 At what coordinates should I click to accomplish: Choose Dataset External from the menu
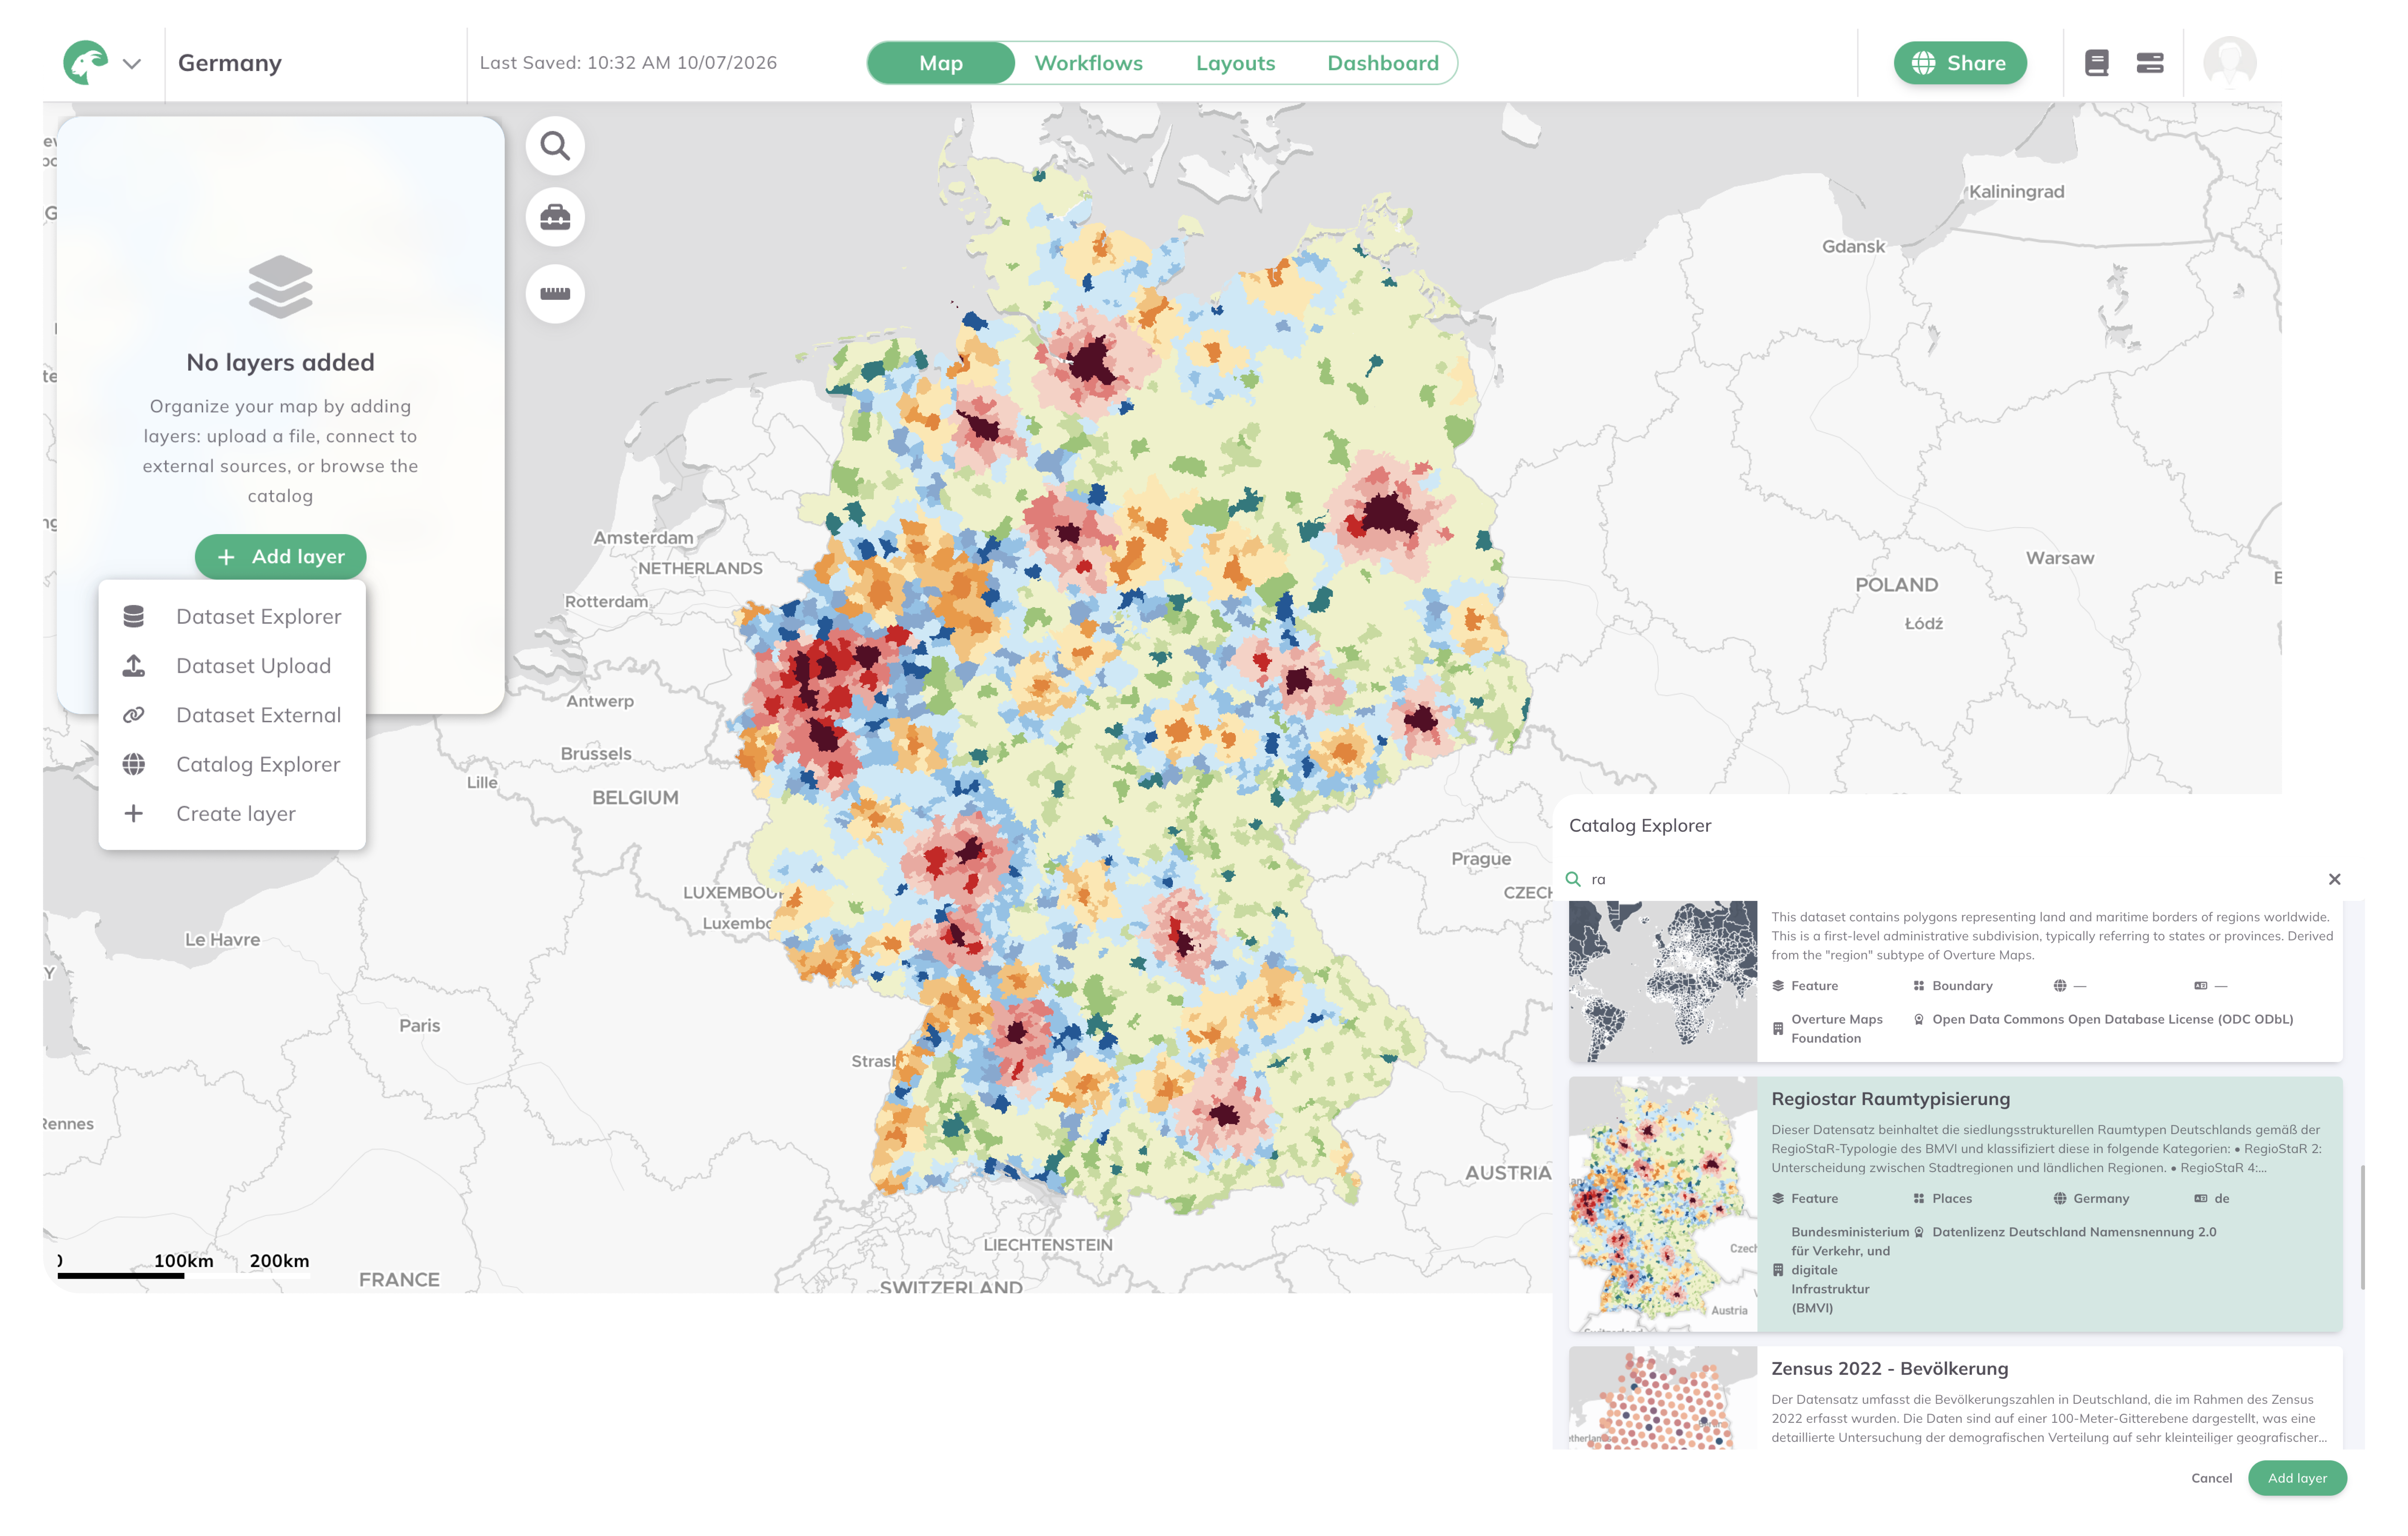coord(232,715)
